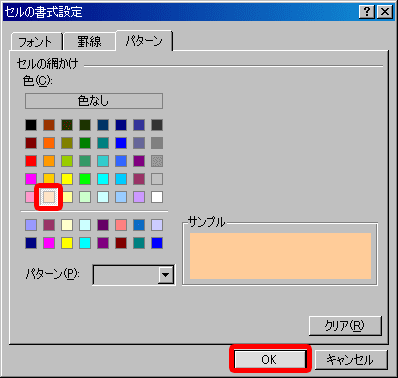Select the パターン tab
The height and width of the screenshot is (378, 398).
pyautogui.click(x=144, y=41)
